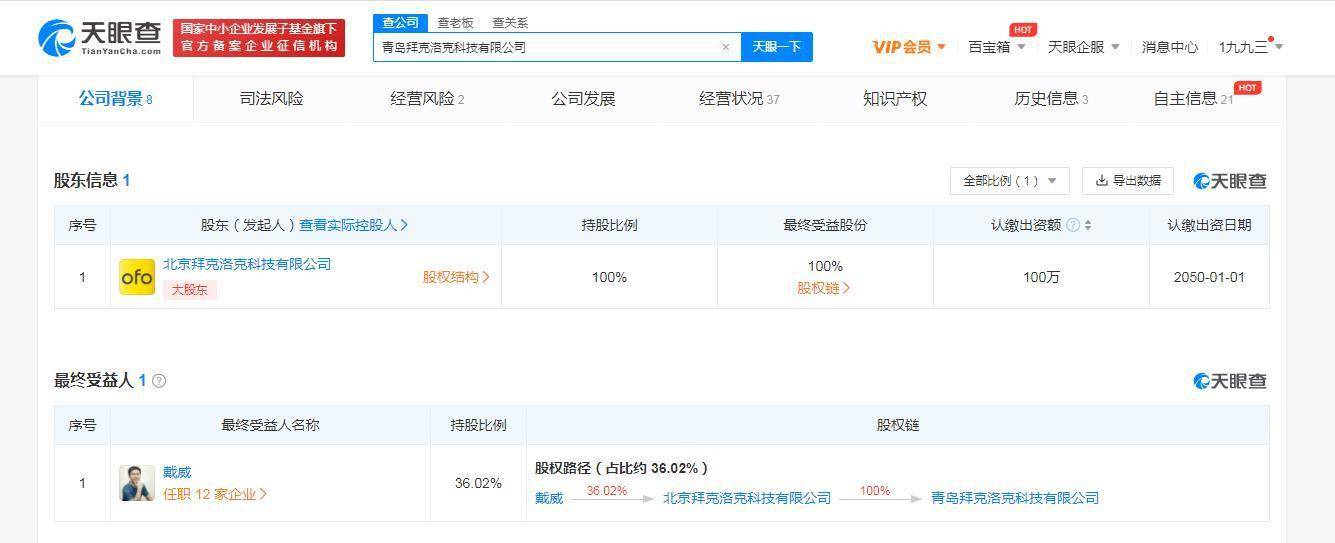Image resolution: width=1335 pixels, height=543 pixels.
Task: Open the 知识产权 tab
Action: click(895, 98)
